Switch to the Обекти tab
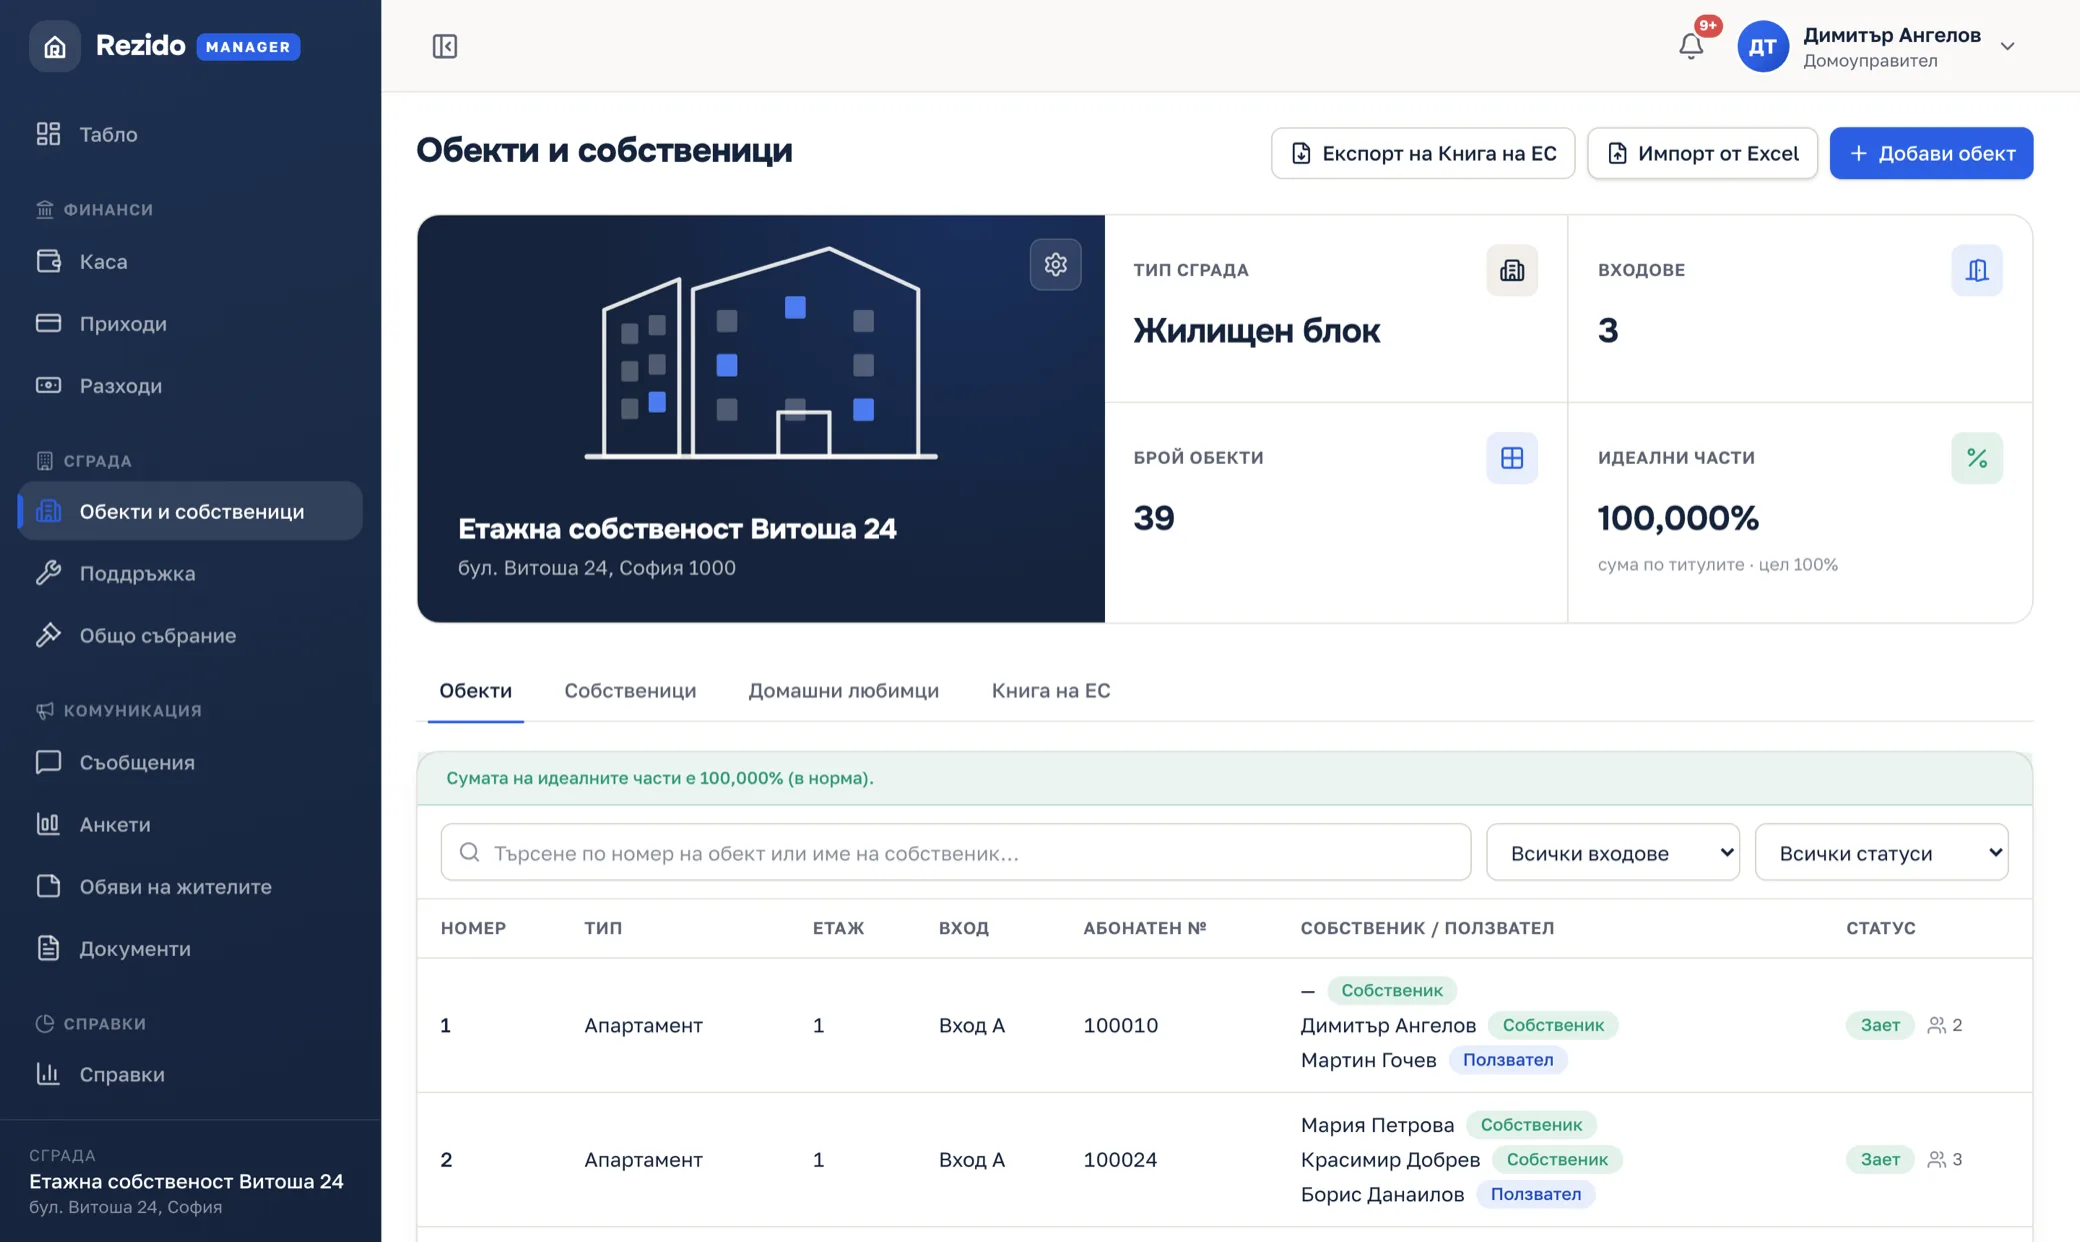2080x1242 pixels. pyautogui.click(x=475, y=691)
